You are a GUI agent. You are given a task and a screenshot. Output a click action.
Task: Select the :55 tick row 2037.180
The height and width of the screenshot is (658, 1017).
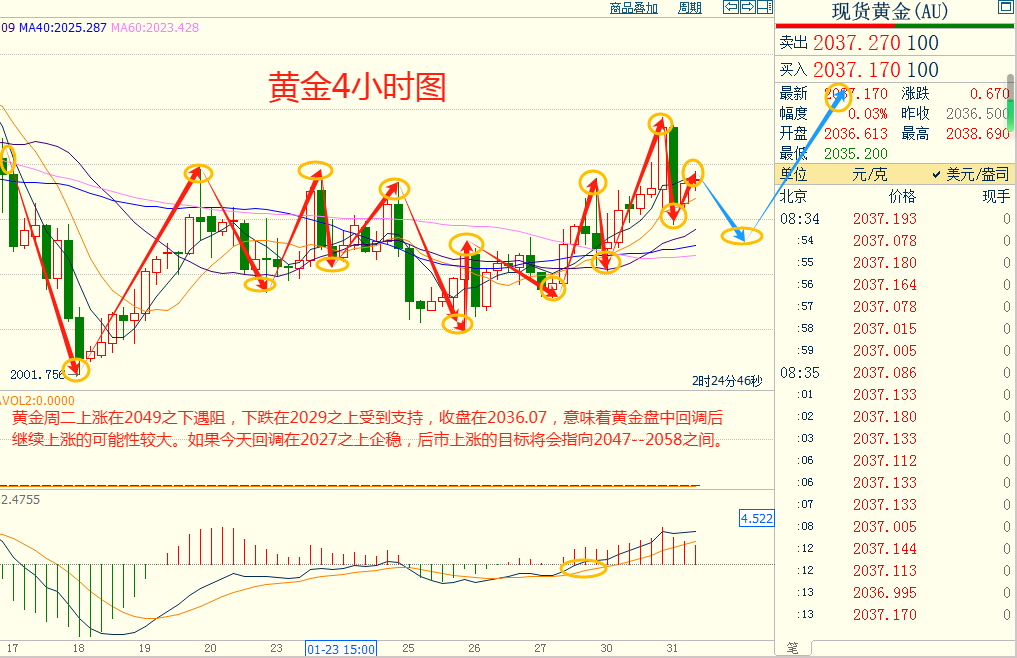(894, 263)
